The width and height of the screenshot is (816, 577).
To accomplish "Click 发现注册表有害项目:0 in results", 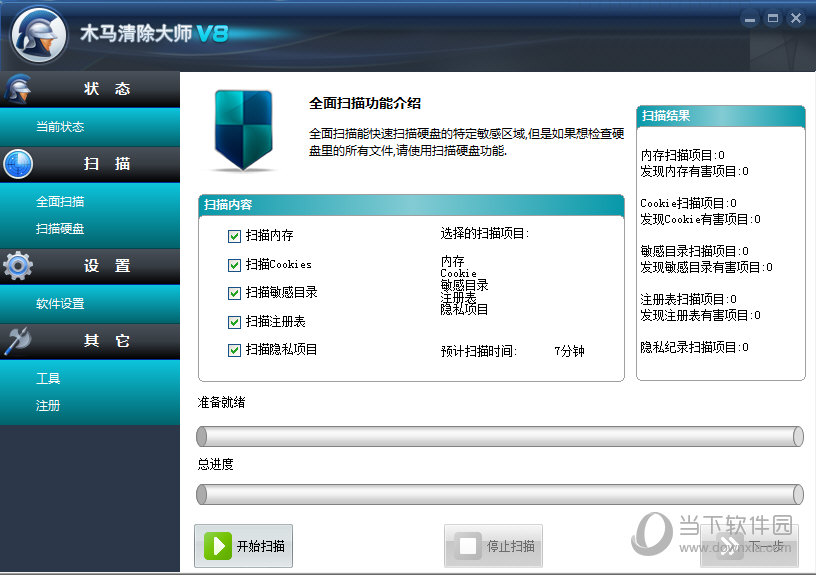I will click(x=700, y=315).
